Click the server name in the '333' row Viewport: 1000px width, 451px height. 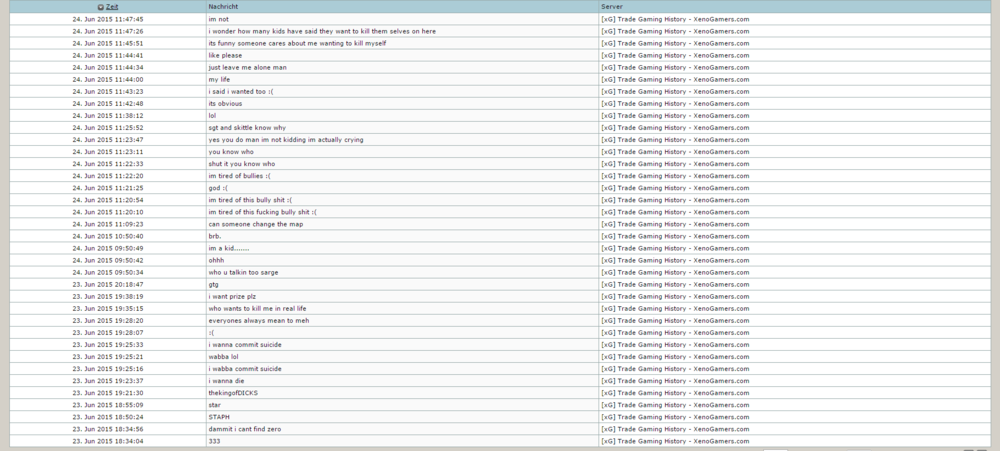(675, 441)
